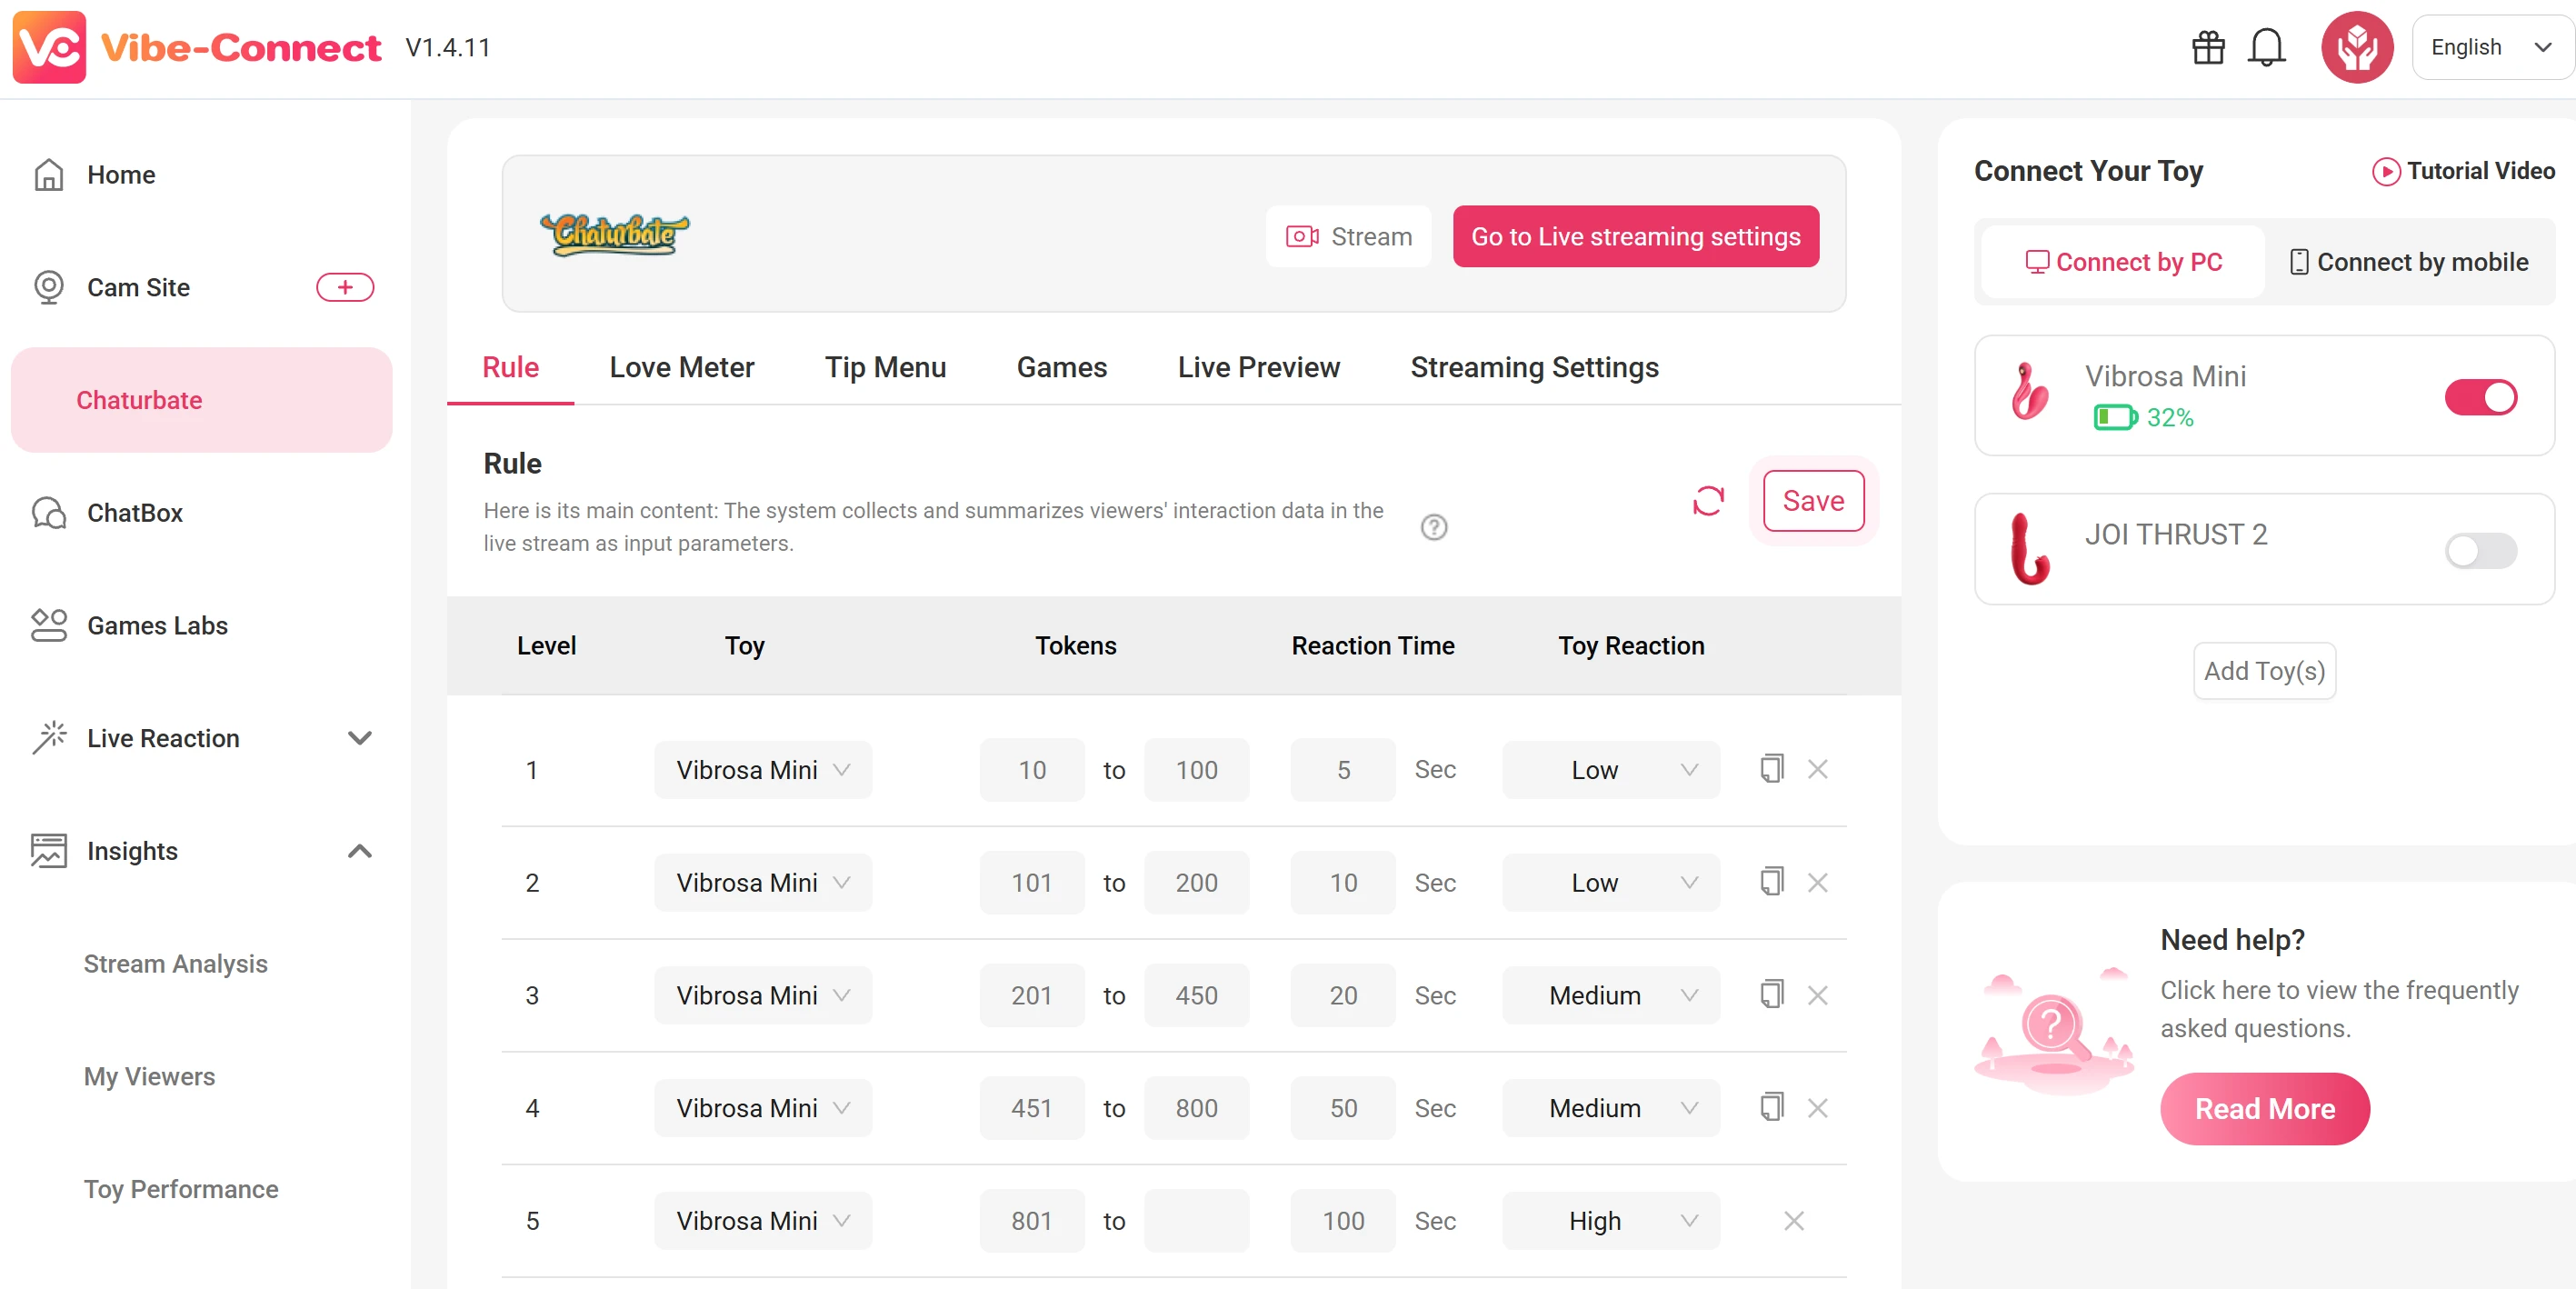Image resolution: width=2576 pixels, height=1289 pixels.
Task: Click the Rule help question mark
Action: pos(1433,527)
